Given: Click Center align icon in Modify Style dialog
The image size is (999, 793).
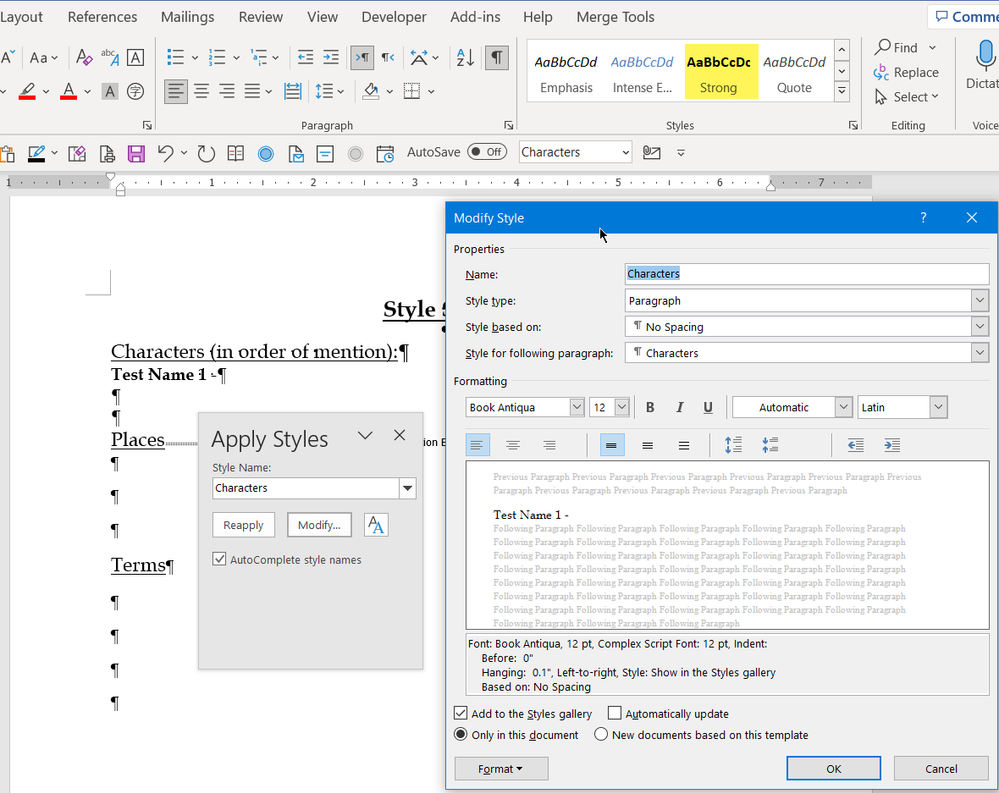Looking at the screenshot, I should pyautogui.click(x=513, y=445).
